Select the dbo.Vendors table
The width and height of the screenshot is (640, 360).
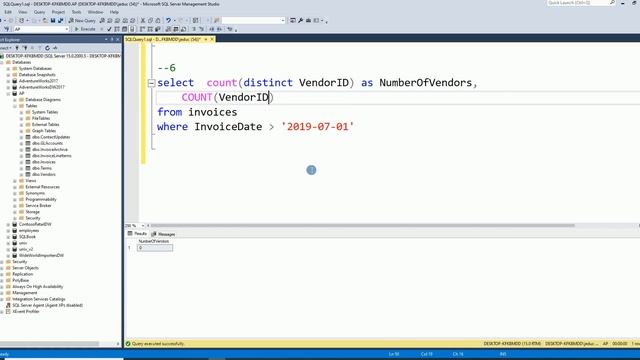[x=44, y=174]
